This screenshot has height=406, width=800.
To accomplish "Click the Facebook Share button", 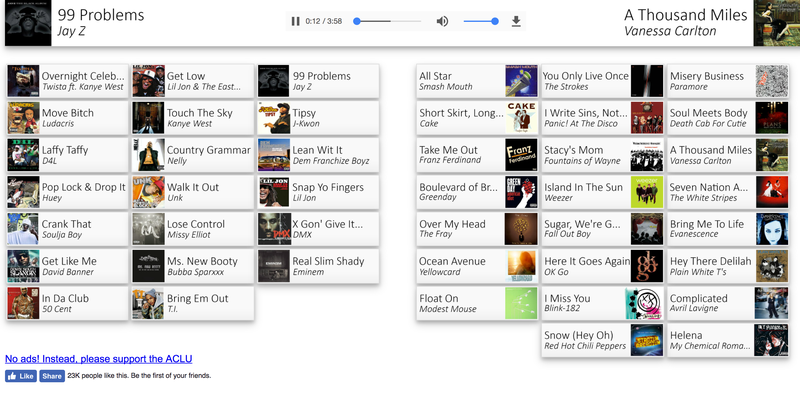I will pos(52,376).
